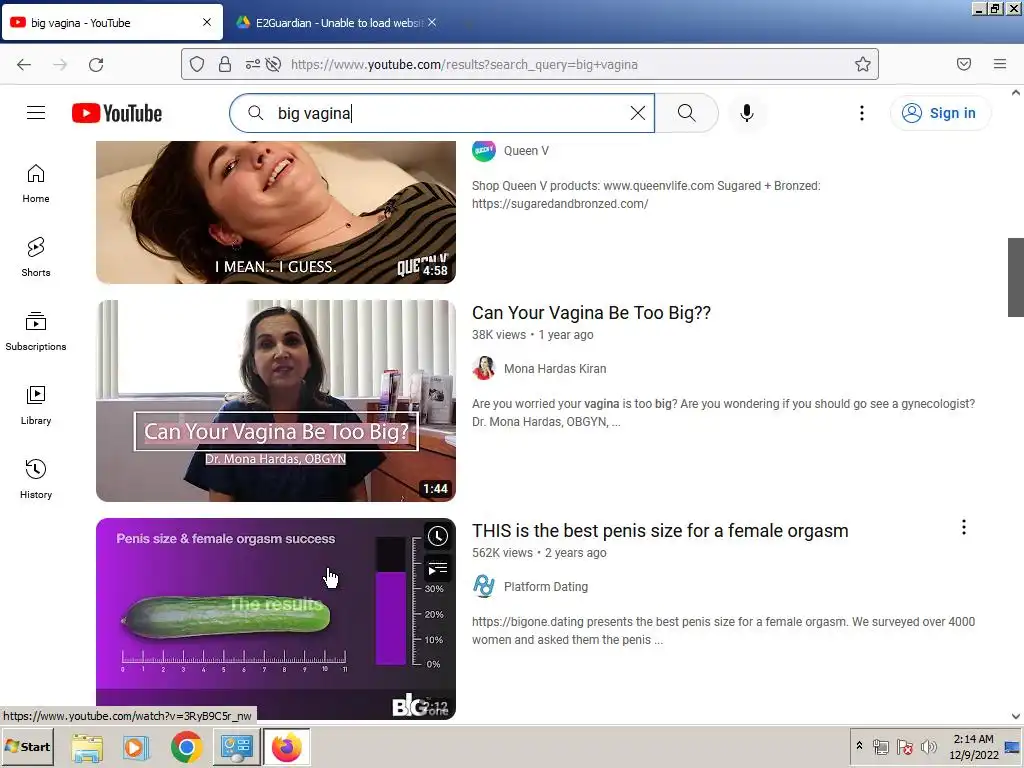Open the Windows Start menu
This screenshot has height=768, width=1024.
tap(27, 746)
